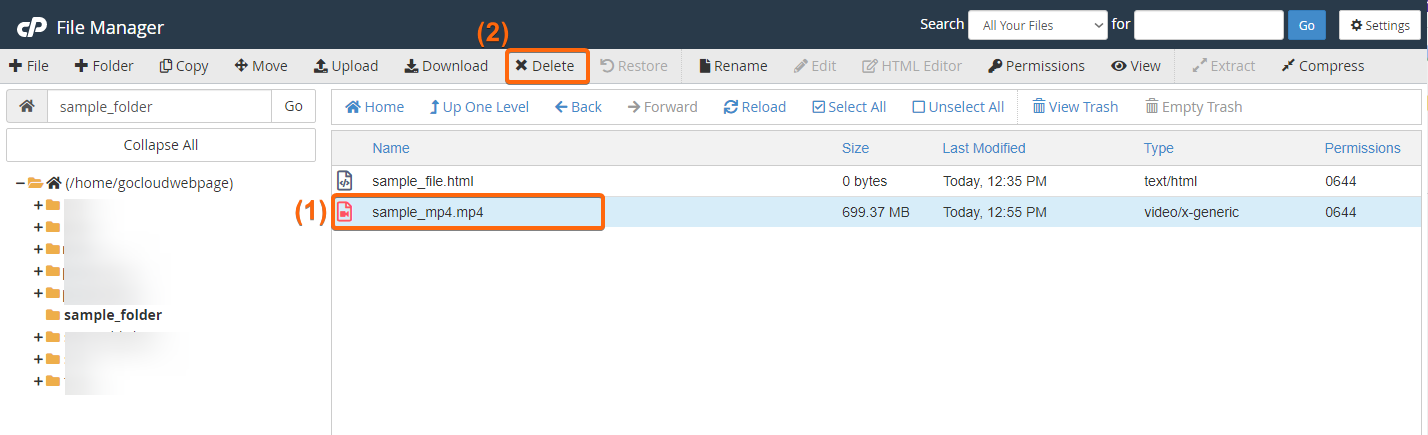Click the Copy toolbar button

point(184,66)
